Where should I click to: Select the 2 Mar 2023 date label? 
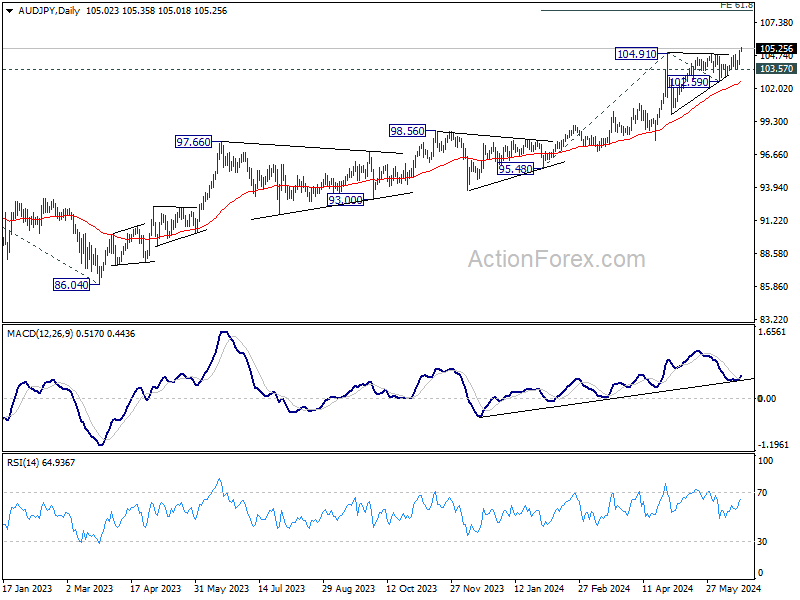click(x=90, y=588)
